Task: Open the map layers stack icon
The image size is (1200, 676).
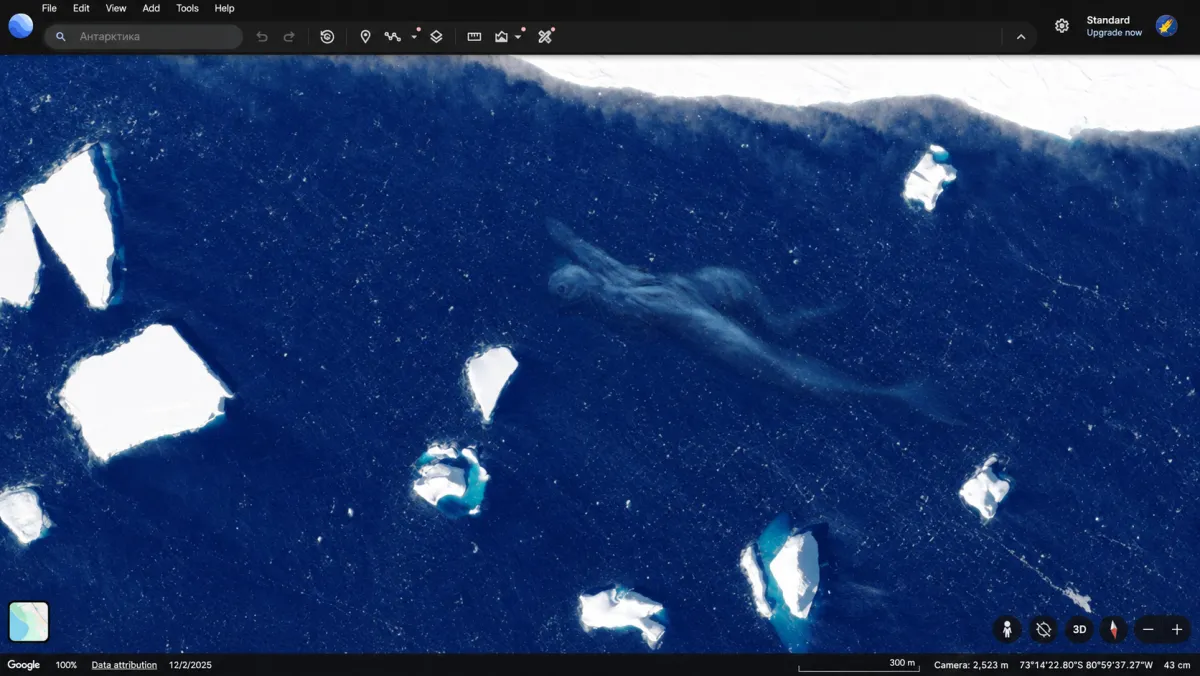Action: pos(436,37)
